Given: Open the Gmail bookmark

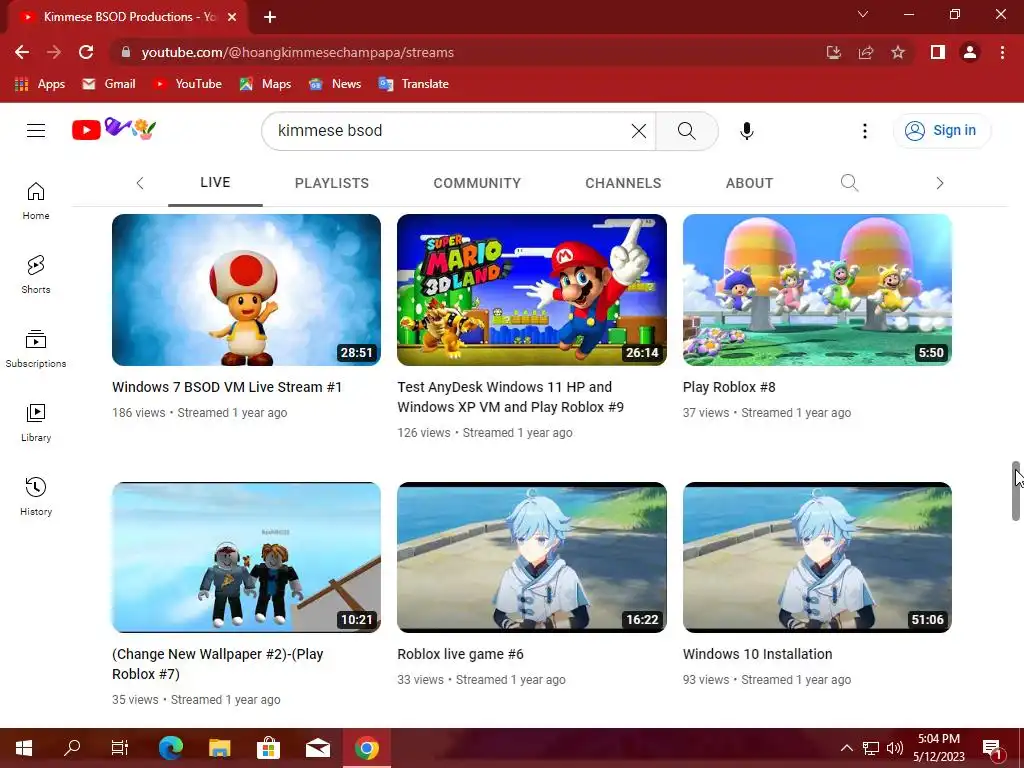Looking at the screenshot, I should (109, 84).
